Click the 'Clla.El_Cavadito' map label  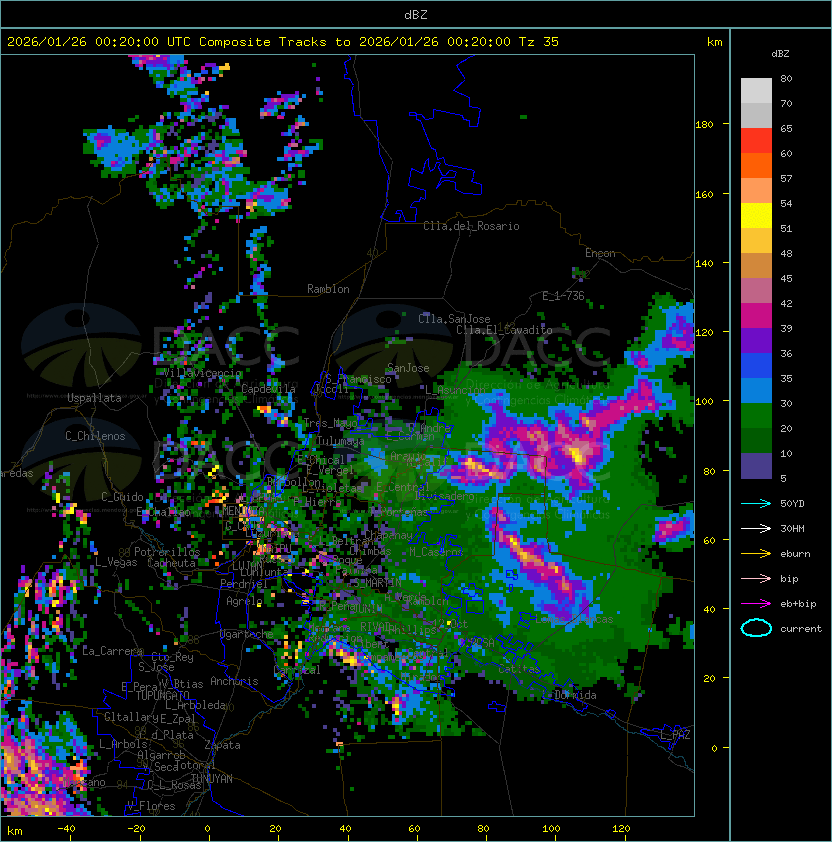pos(504,330)
